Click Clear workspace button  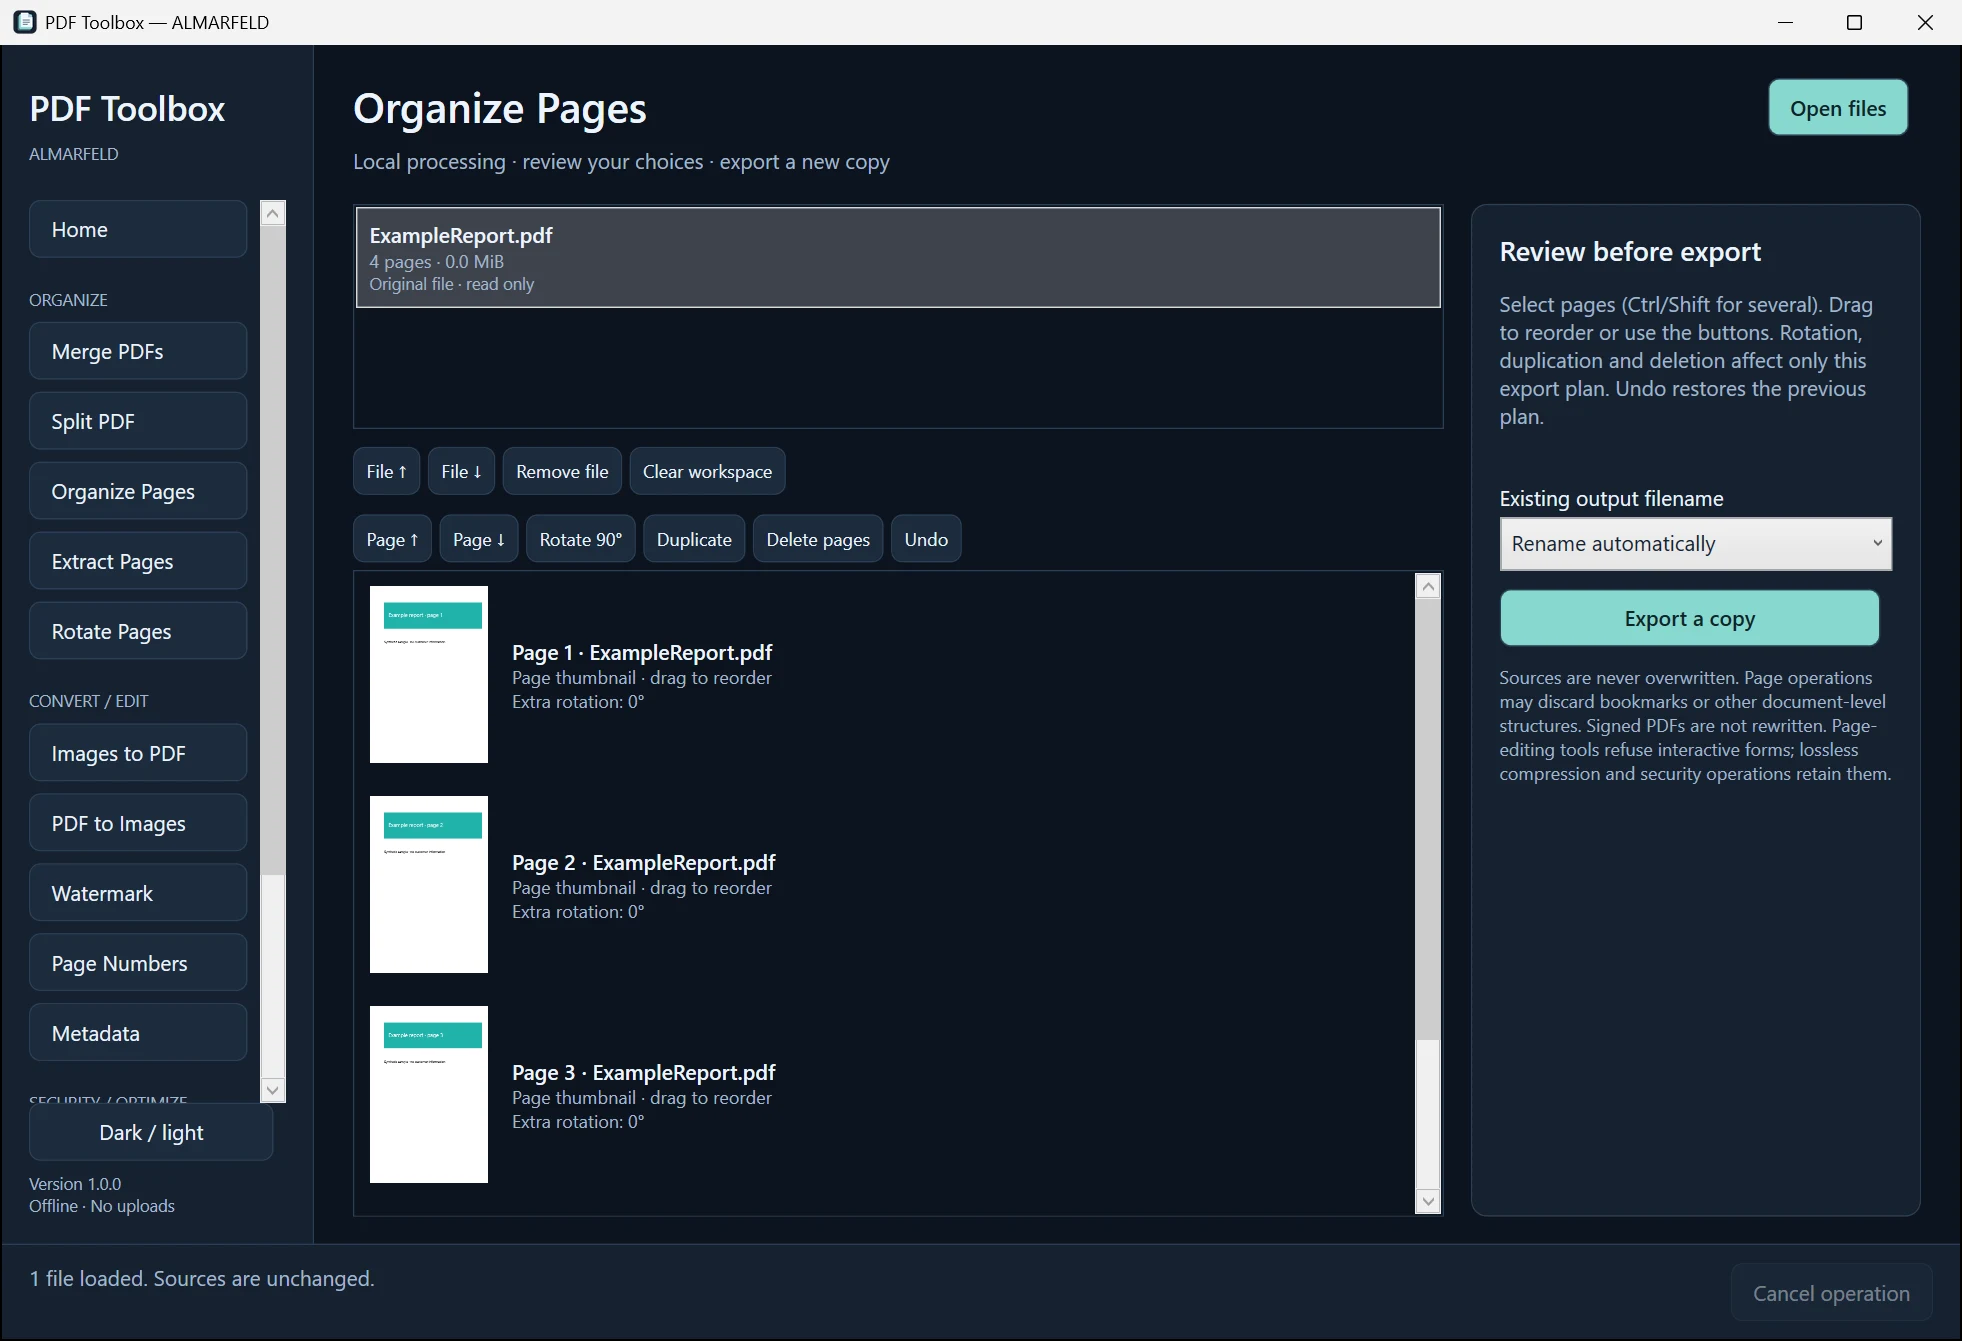click(x=707, y=471)
